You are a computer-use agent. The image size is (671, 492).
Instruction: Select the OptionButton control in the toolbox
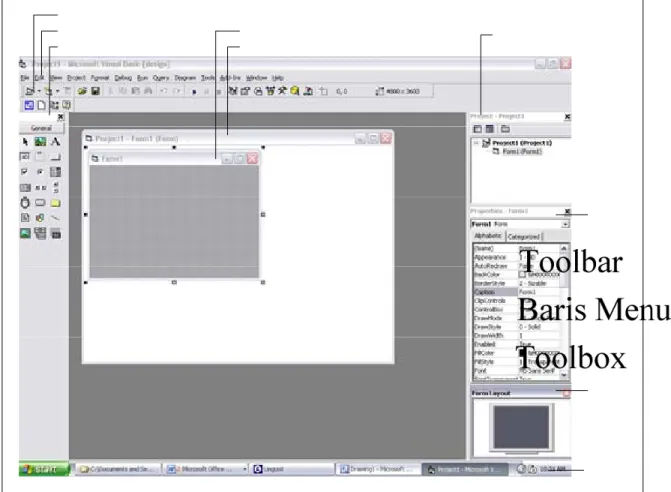(40, 172)
